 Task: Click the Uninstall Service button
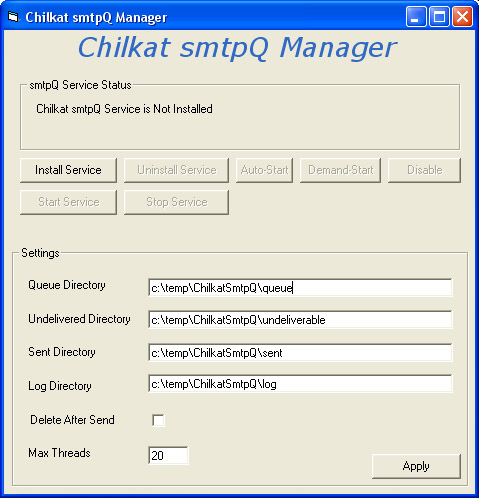[x=176, y=170]
